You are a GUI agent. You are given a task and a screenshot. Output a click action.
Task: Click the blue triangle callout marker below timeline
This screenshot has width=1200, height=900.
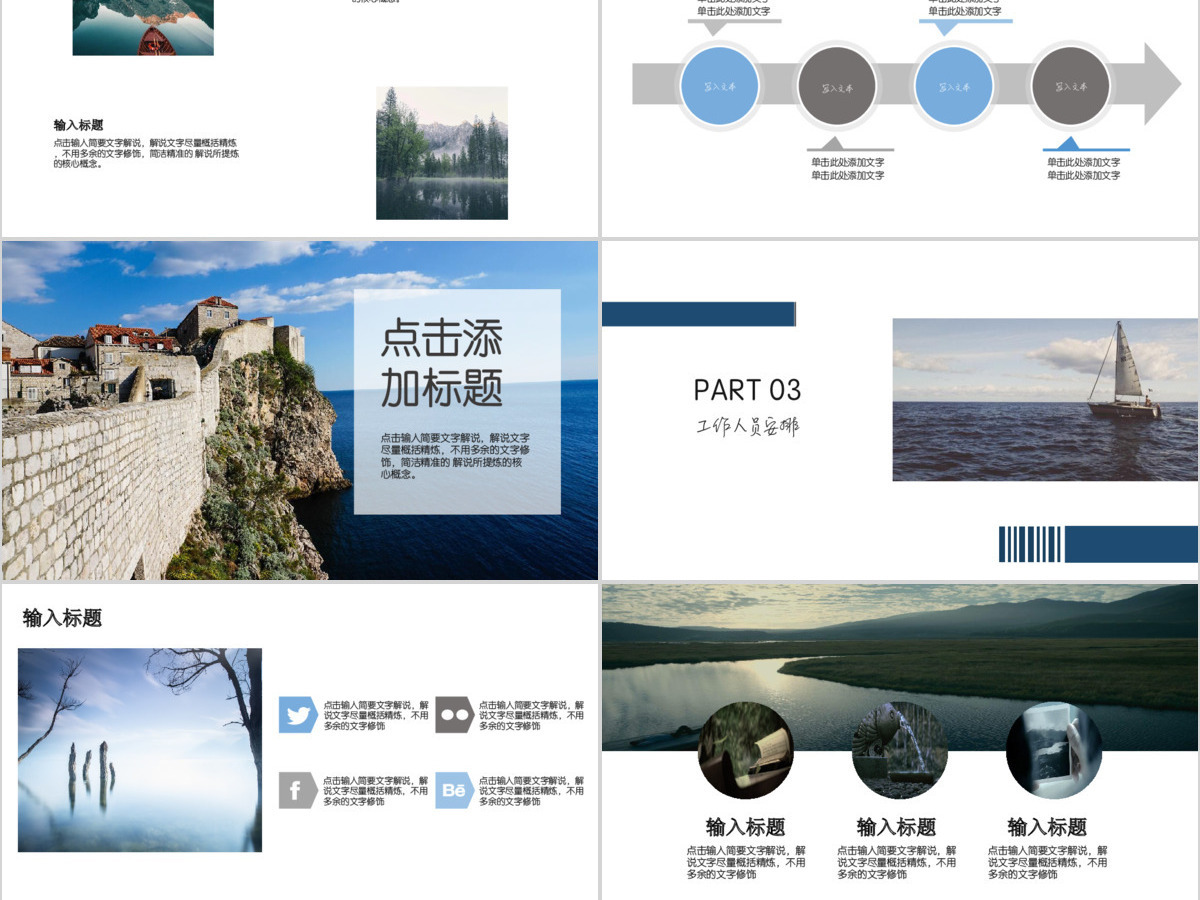[1069, 143]
